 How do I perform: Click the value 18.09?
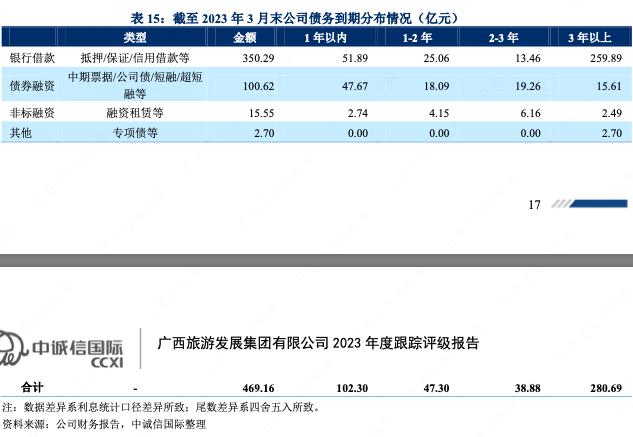(x=436, y=86)
